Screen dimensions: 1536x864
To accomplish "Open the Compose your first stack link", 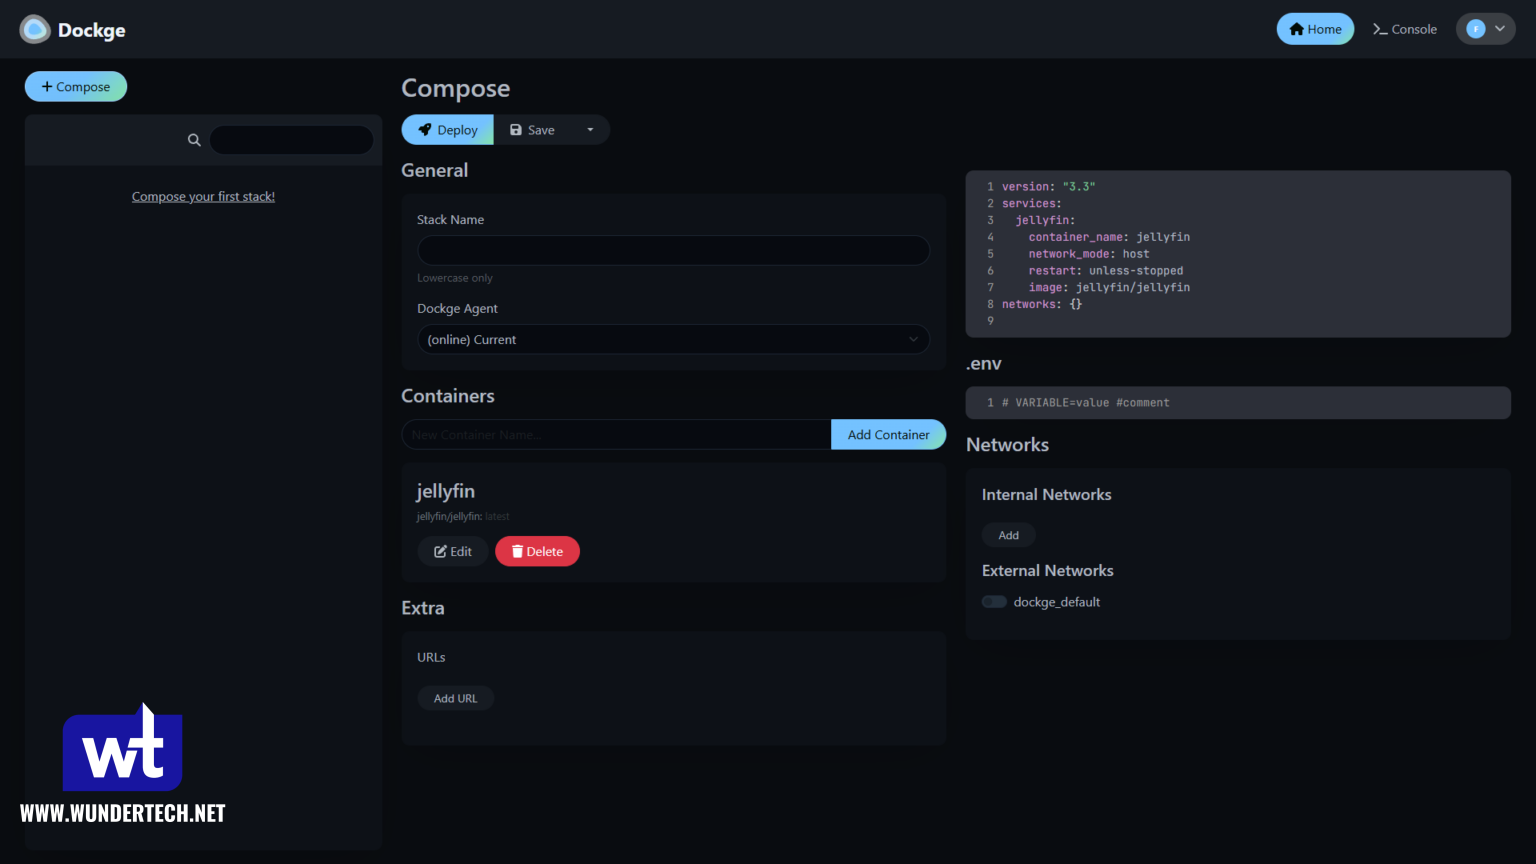I will click(203, 196).
